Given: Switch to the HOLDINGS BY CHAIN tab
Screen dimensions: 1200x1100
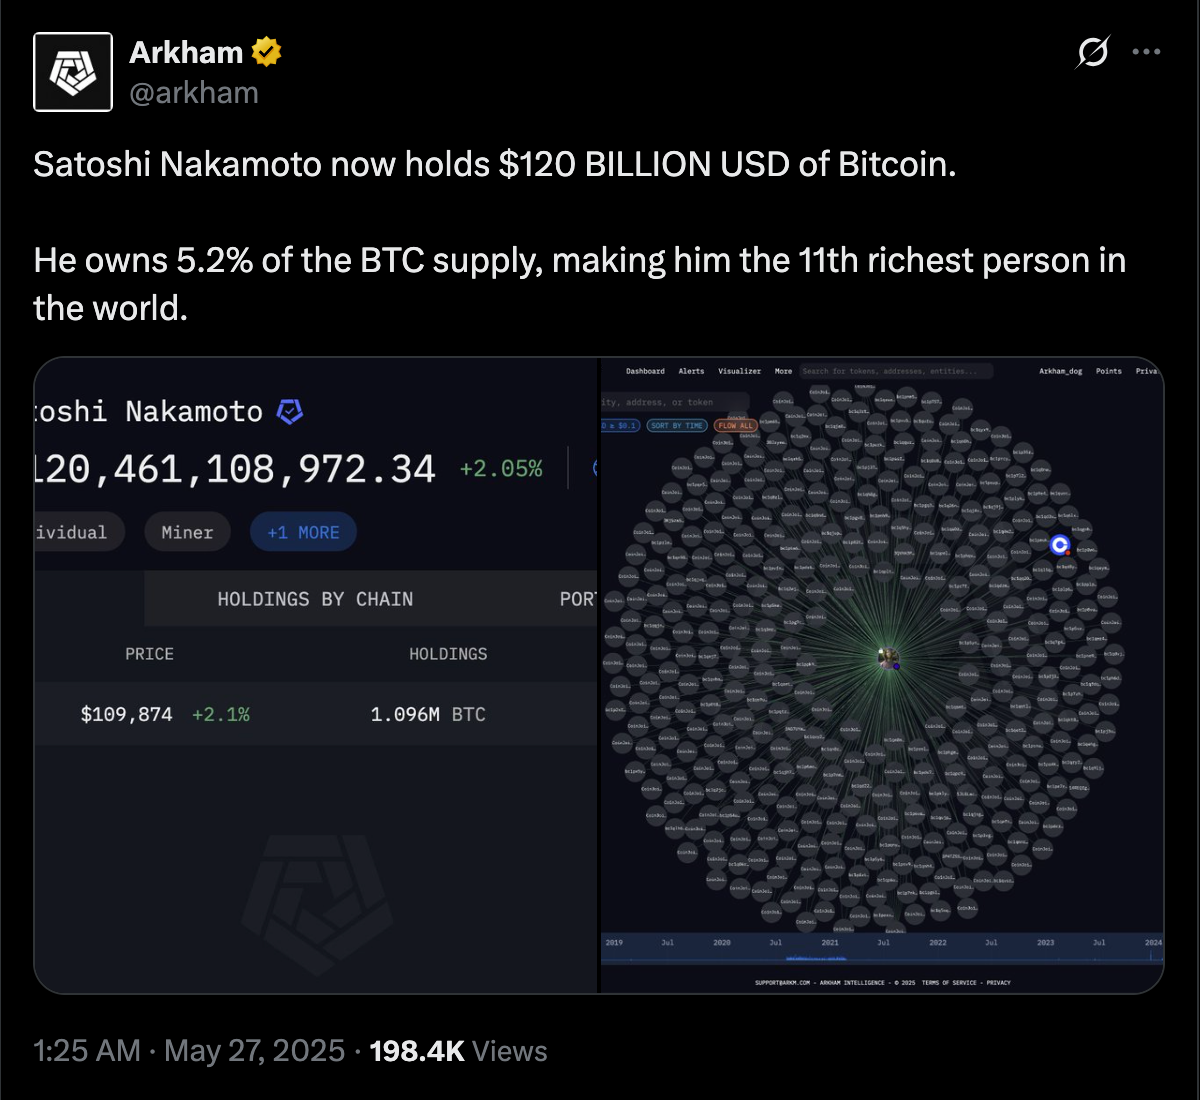Looking at the screenshot, I should pos(315,599).
